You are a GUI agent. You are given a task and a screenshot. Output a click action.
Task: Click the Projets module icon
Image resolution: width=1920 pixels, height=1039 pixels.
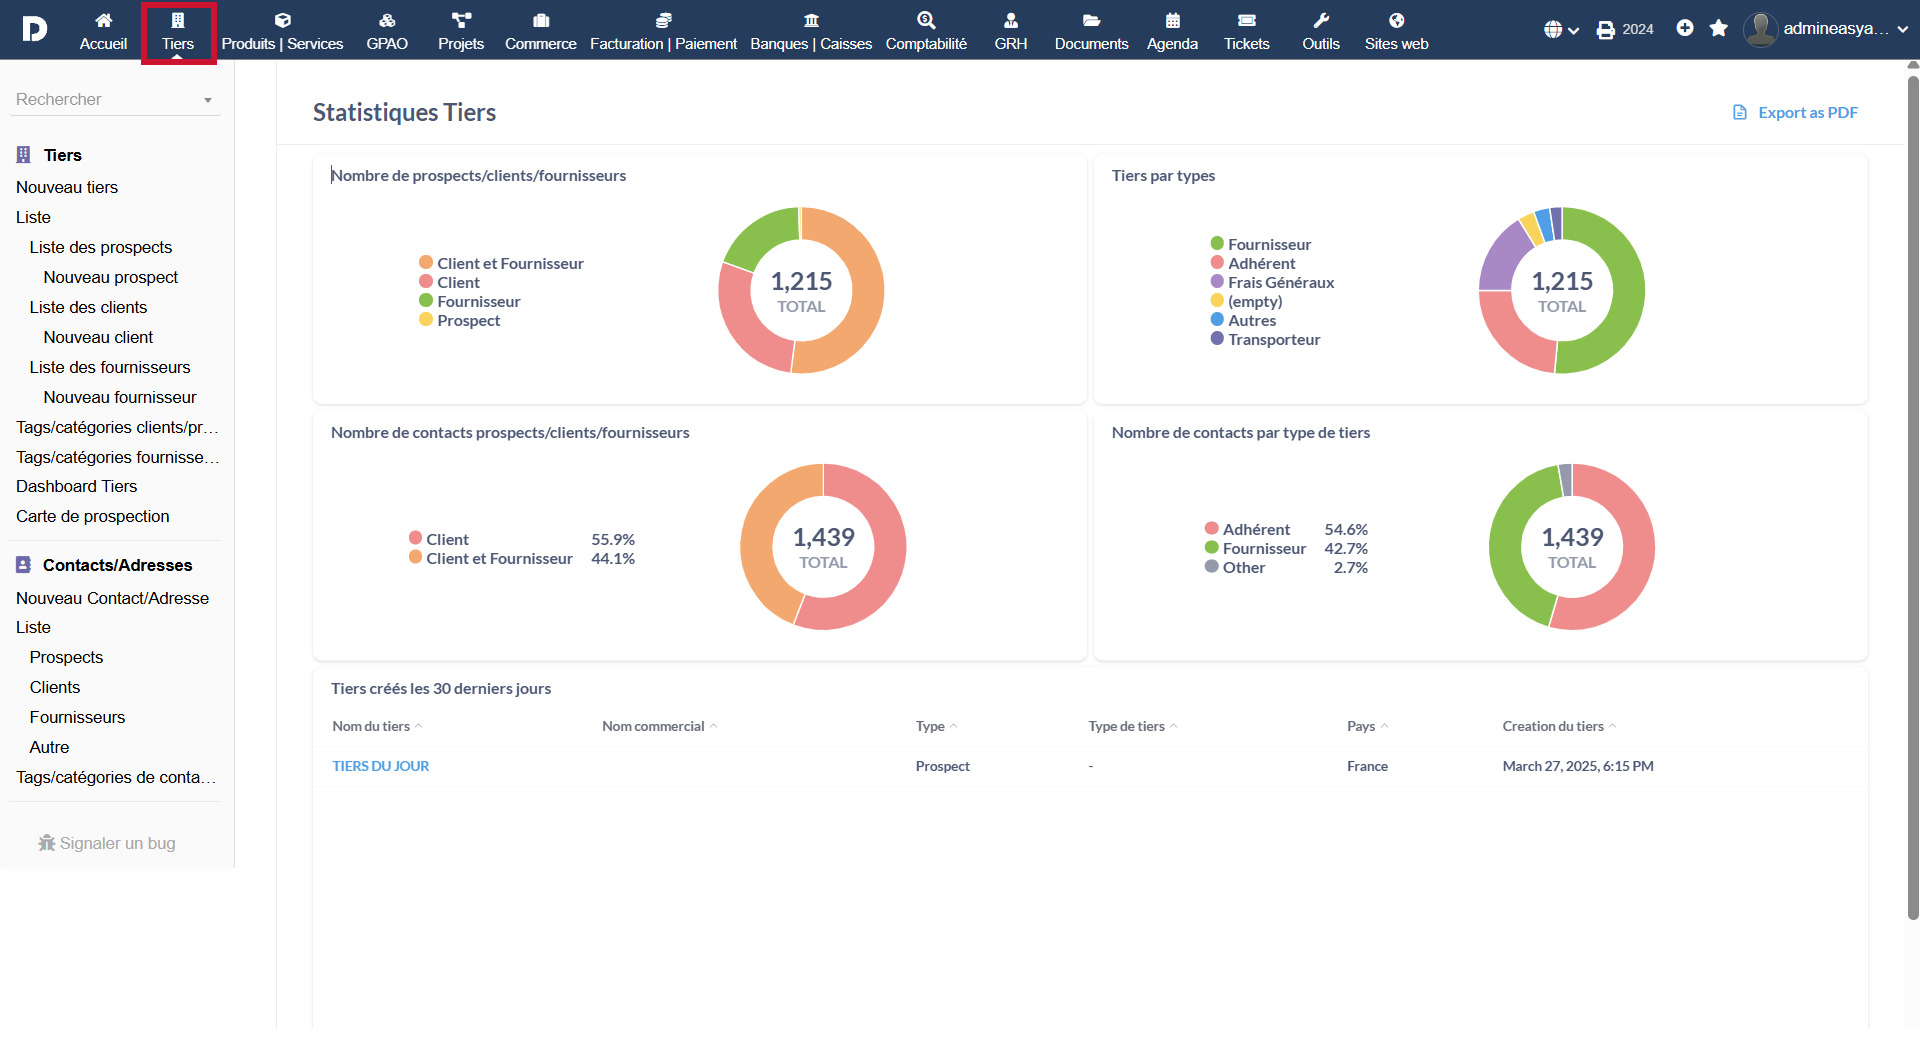click(x=460, y=21)
